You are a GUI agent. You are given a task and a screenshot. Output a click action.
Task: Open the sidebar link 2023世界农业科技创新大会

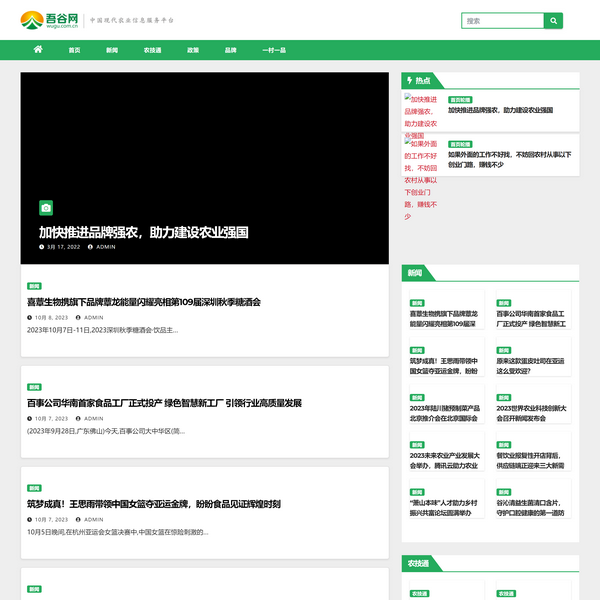tap(531, 412)
